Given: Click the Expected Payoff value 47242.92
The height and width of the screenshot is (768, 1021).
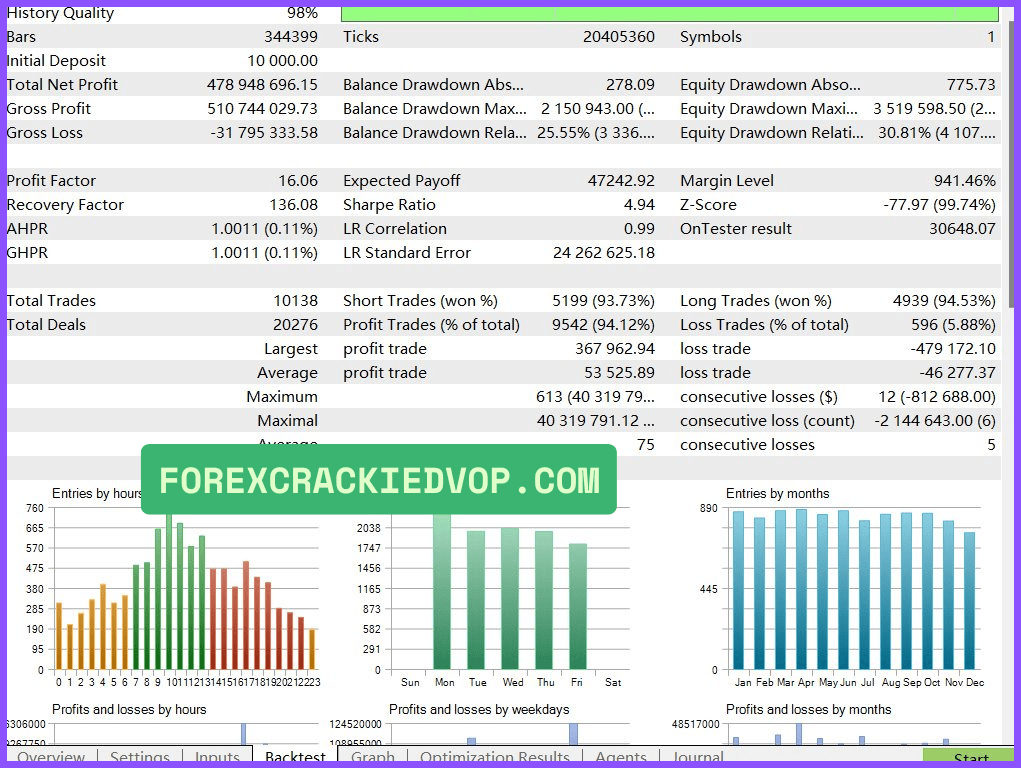Looking at the screenshot, I should pos(621,181).
